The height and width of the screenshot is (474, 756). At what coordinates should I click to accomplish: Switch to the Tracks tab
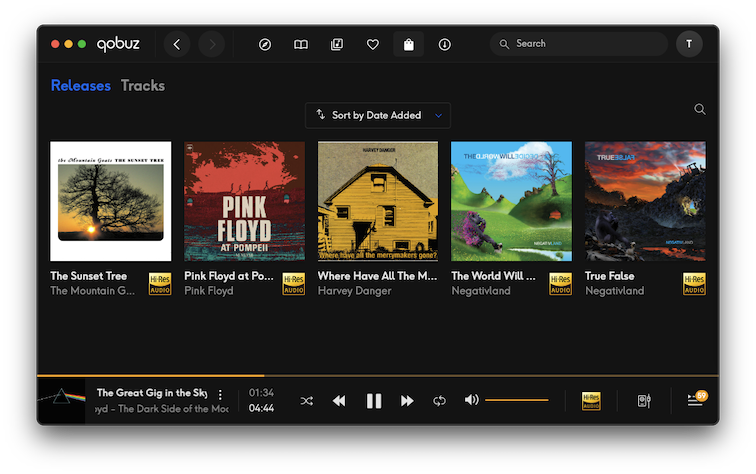[x=143, y=86]
